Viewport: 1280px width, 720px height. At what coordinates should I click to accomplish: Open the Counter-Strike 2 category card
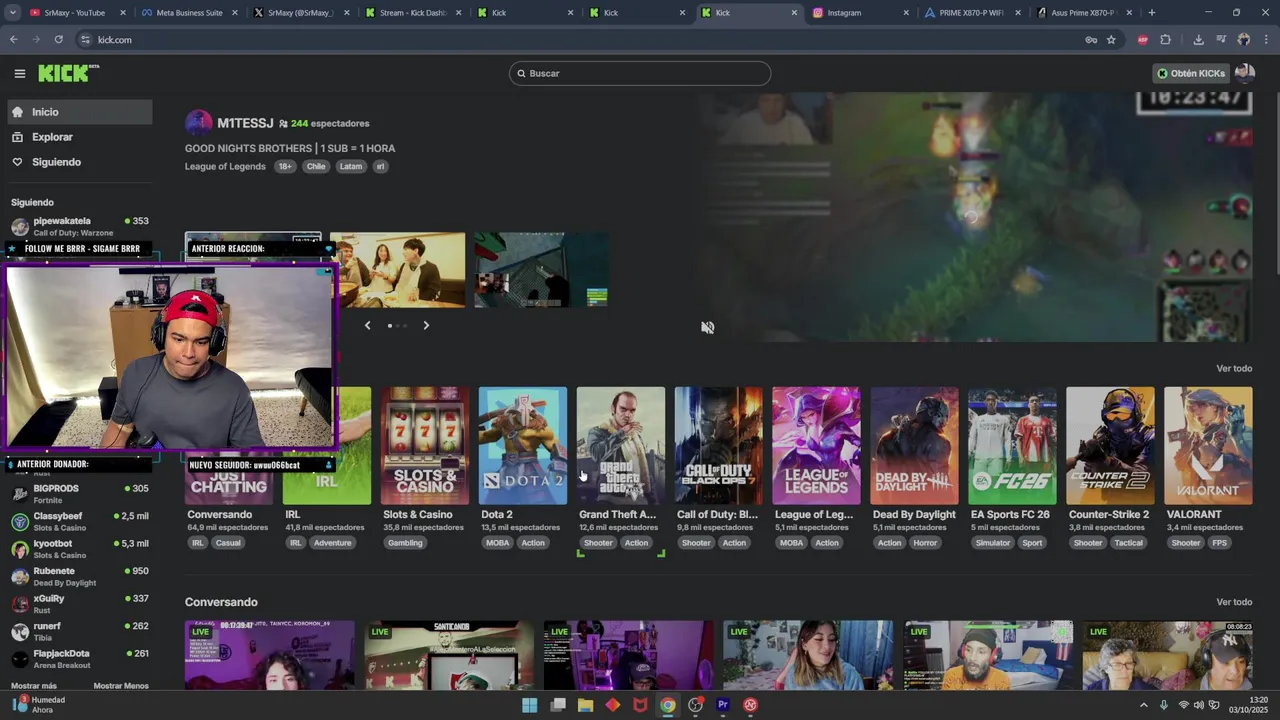tap(1110, 446)
